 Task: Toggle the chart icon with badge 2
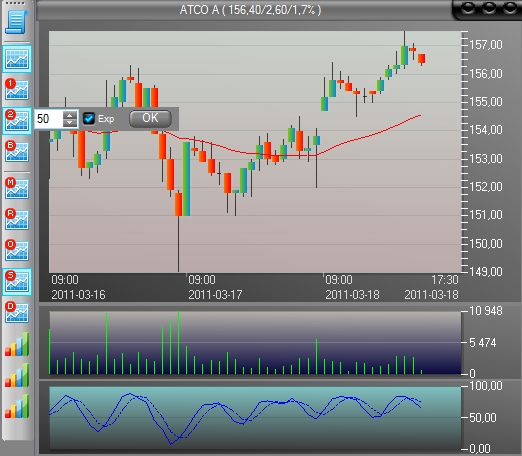pyautogui.click(x=17, y=121)
